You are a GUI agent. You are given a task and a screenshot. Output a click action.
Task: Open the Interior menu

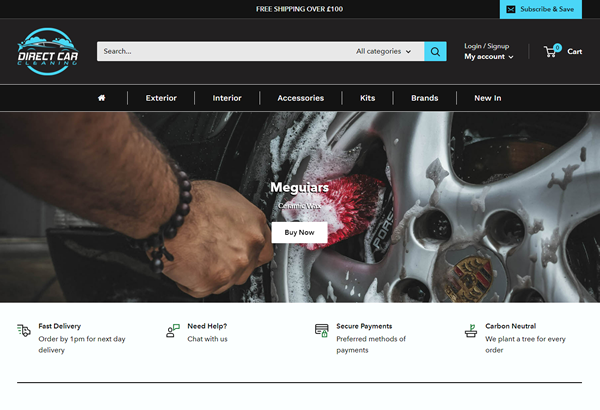coord(227,98)
